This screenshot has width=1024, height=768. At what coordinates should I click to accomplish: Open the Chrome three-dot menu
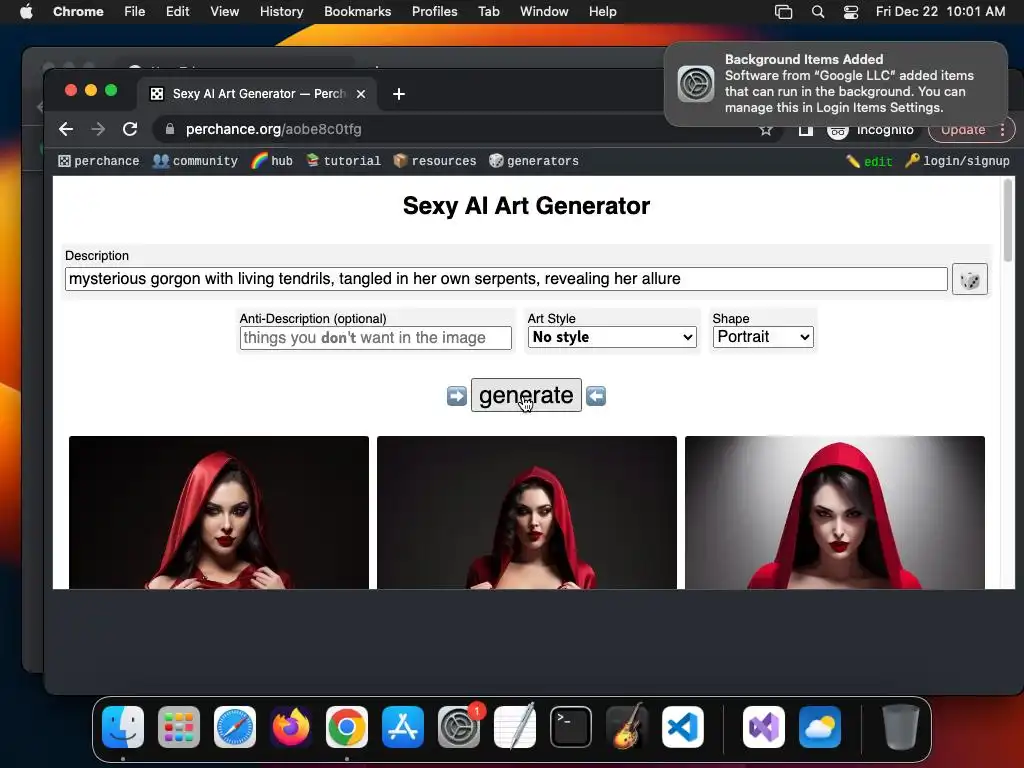point(1002,130)
